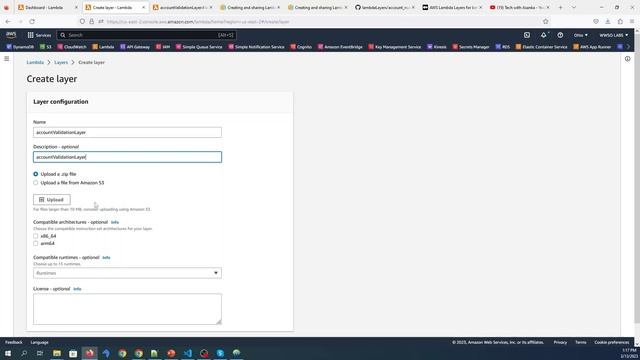Image resolution: width=640 pixels, height=360 pixels.
Task: Select Upload a file from Amazon S3
Action: point(36,183)
